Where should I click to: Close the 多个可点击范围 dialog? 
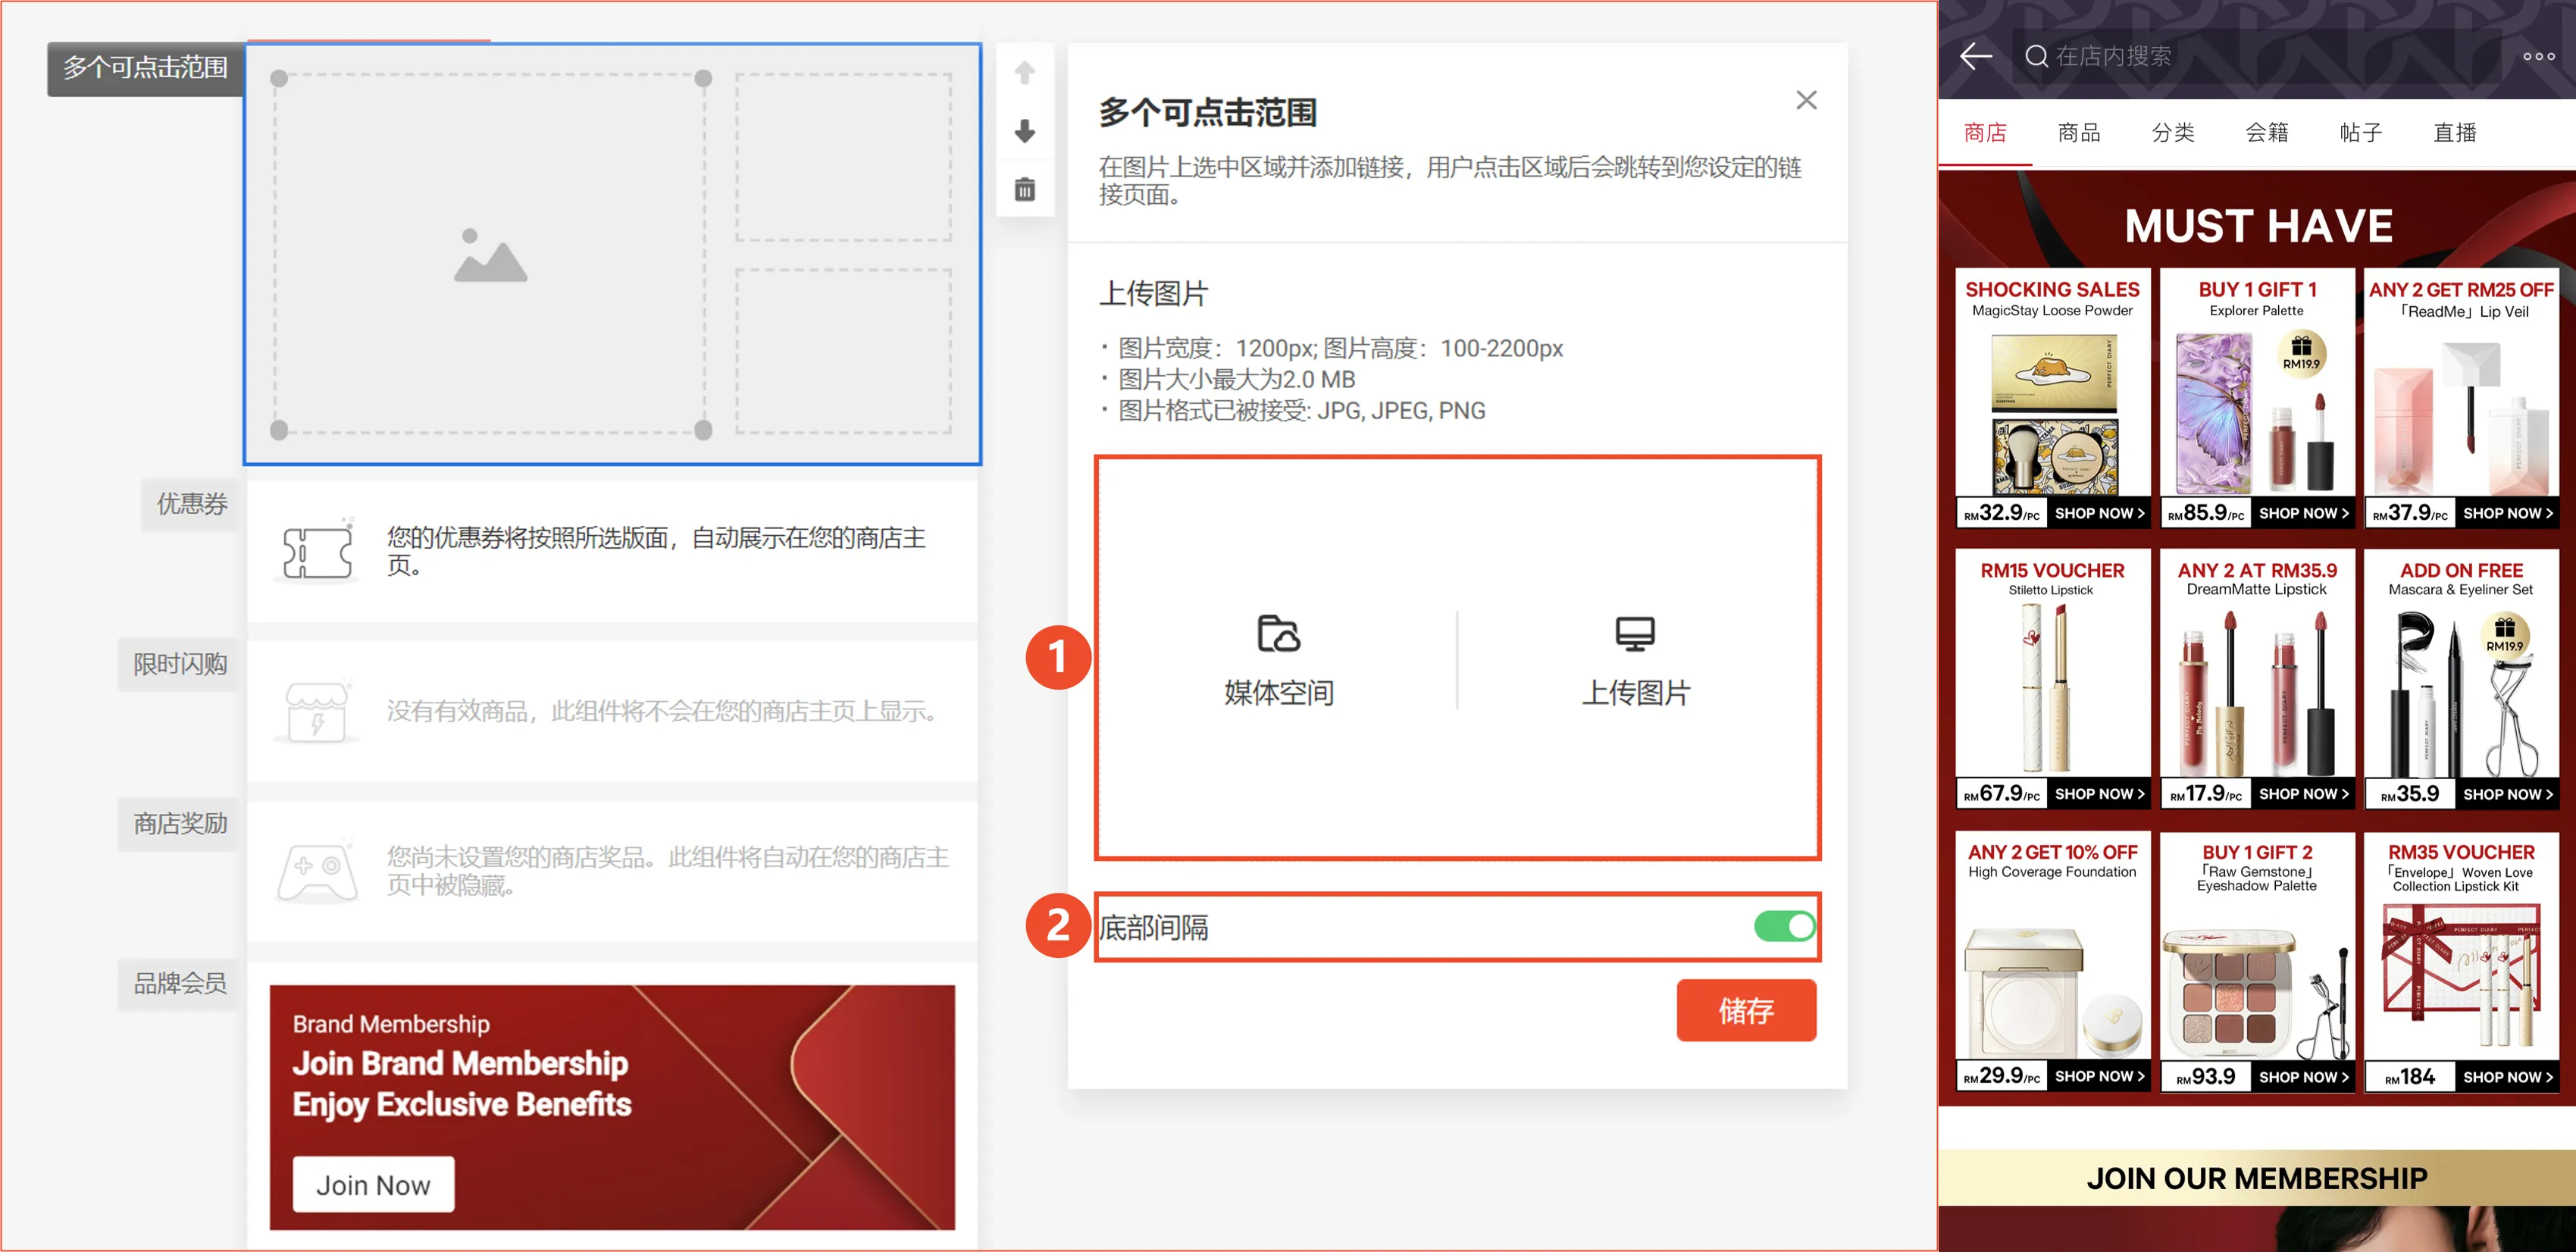point(1806,100)
